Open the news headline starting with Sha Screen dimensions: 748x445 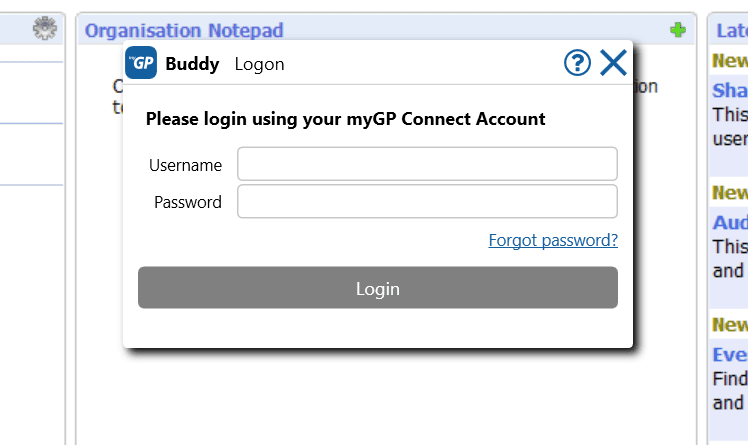pyautogui.click(x=730, y=90)
